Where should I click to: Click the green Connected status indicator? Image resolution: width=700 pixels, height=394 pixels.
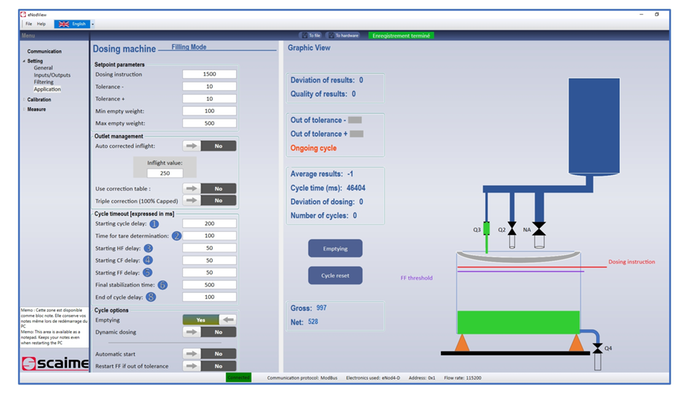(238, 377)
